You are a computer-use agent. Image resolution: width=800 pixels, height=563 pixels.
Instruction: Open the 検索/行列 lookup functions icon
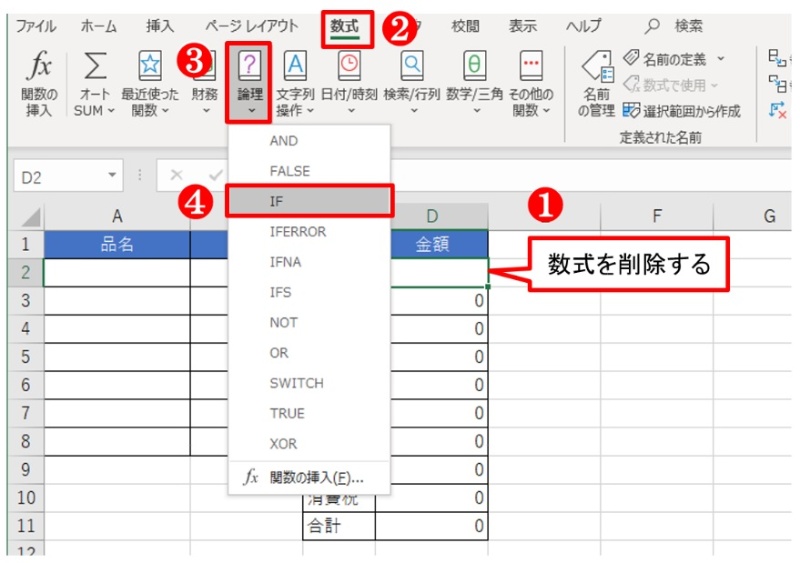point(412,65)
